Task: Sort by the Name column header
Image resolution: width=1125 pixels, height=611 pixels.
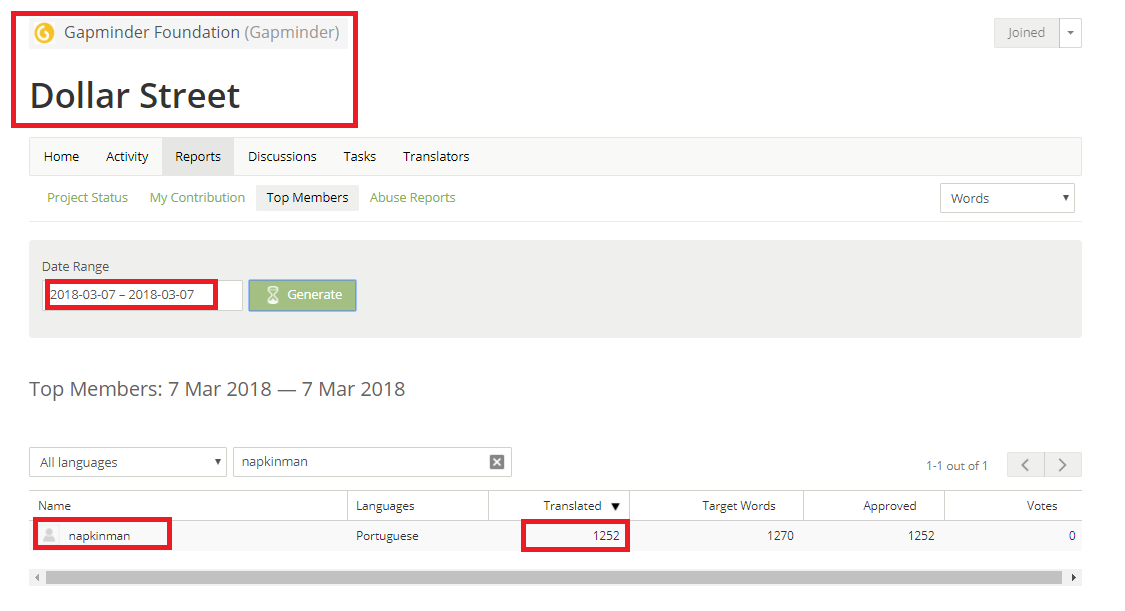Action: (x=188, y=506)
